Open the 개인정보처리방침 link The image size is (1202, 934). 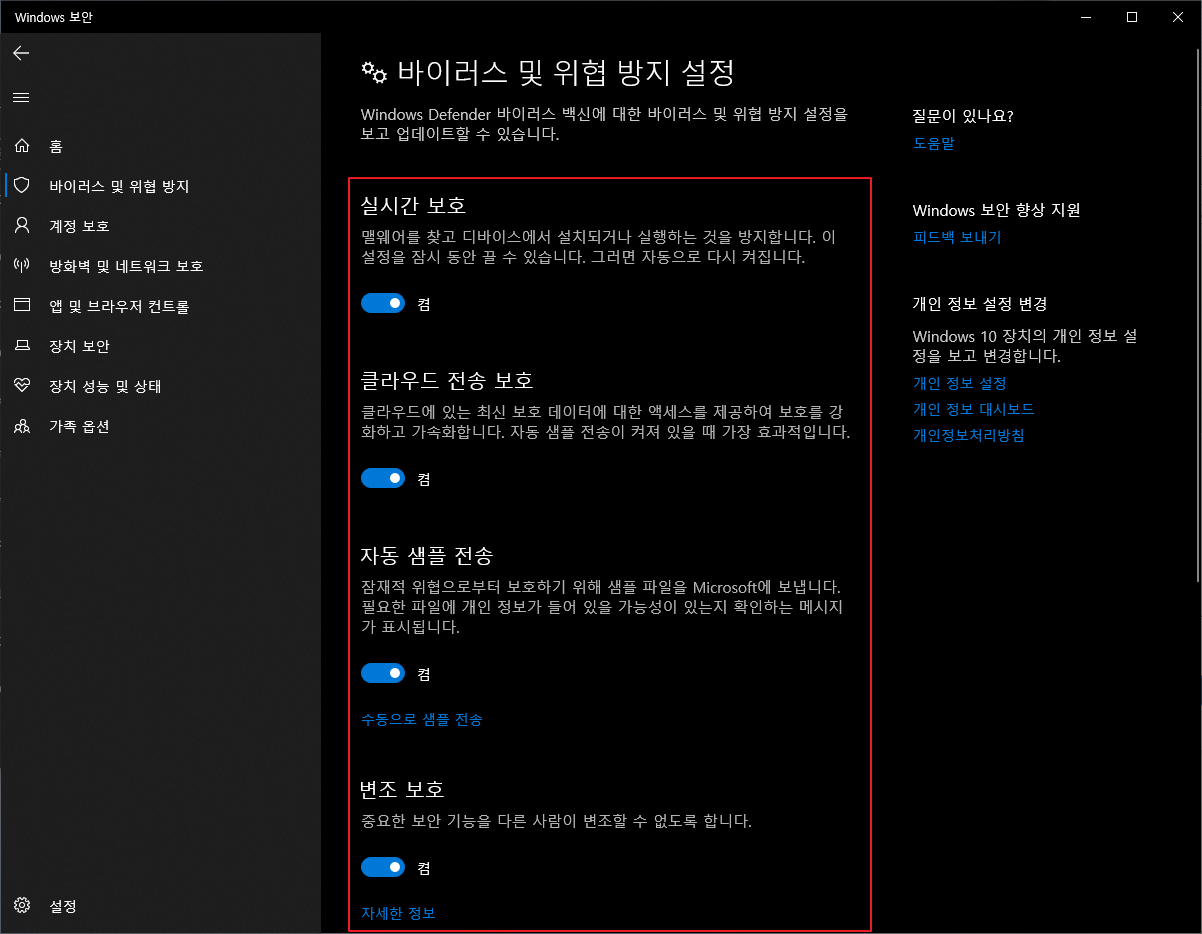pos(969,435)
